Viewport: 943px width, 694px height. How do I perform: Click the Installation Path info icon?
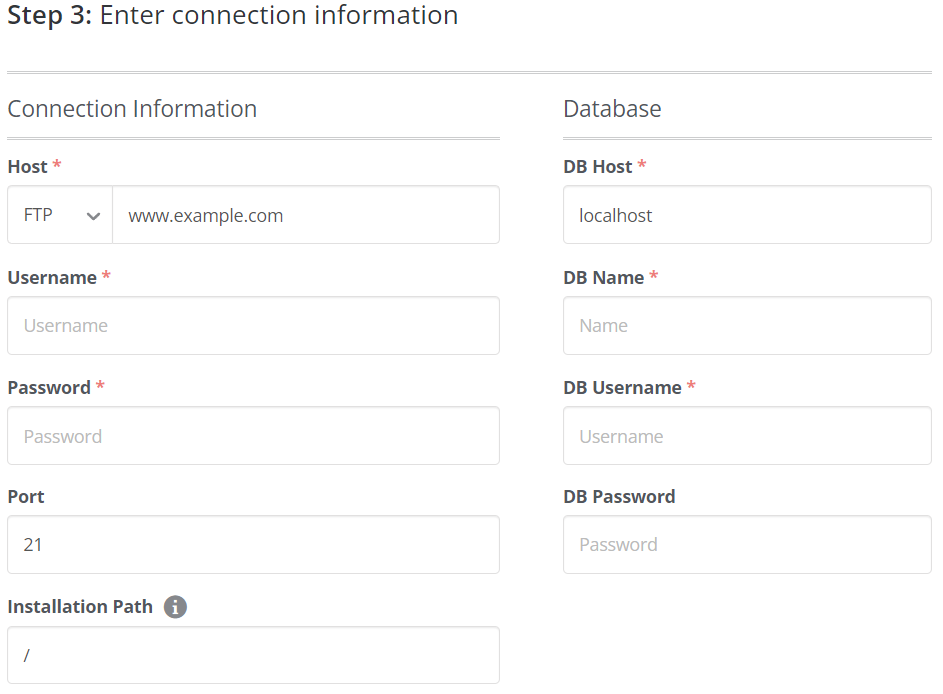pyautogui.click(x=175, y=607)
